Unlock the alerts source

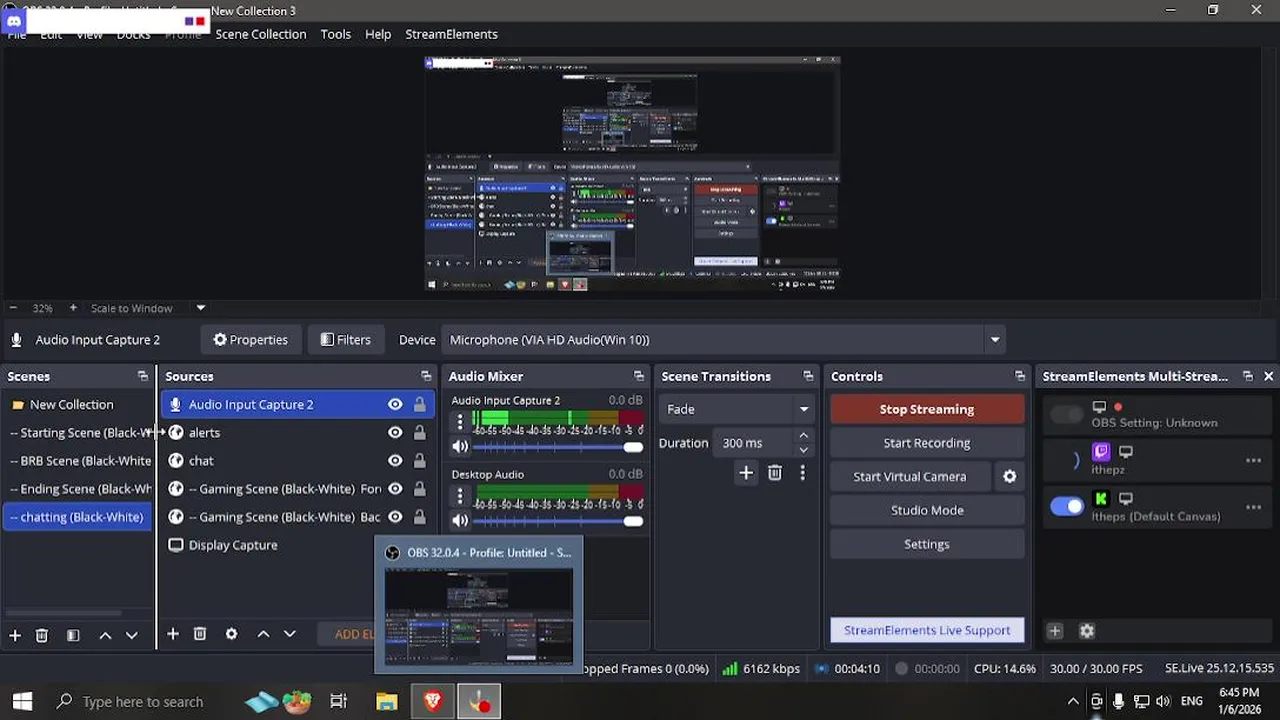tap(420, 432)
